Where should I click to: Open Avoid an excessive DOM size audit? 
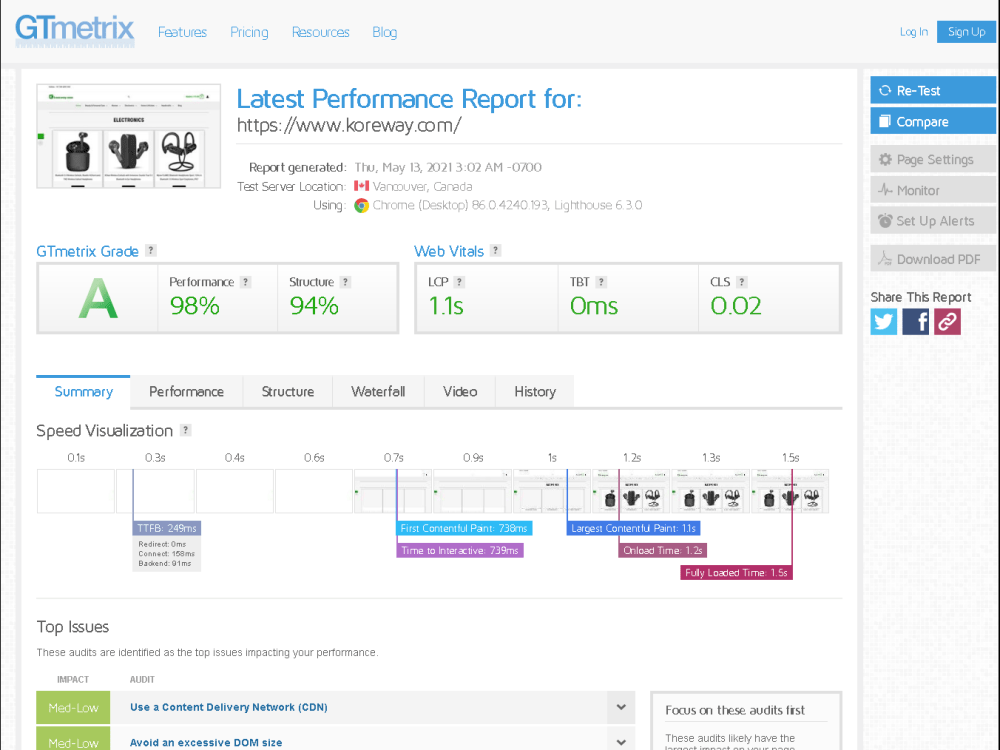pos(206,742)
